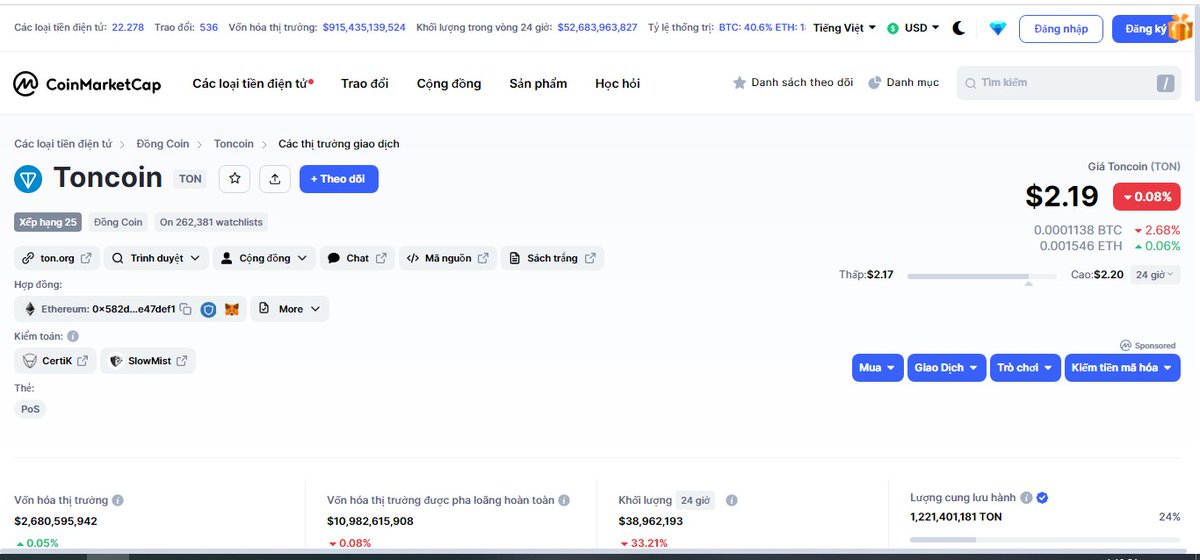Click the Đăng nhập login button

click(x=1061, y=29)
